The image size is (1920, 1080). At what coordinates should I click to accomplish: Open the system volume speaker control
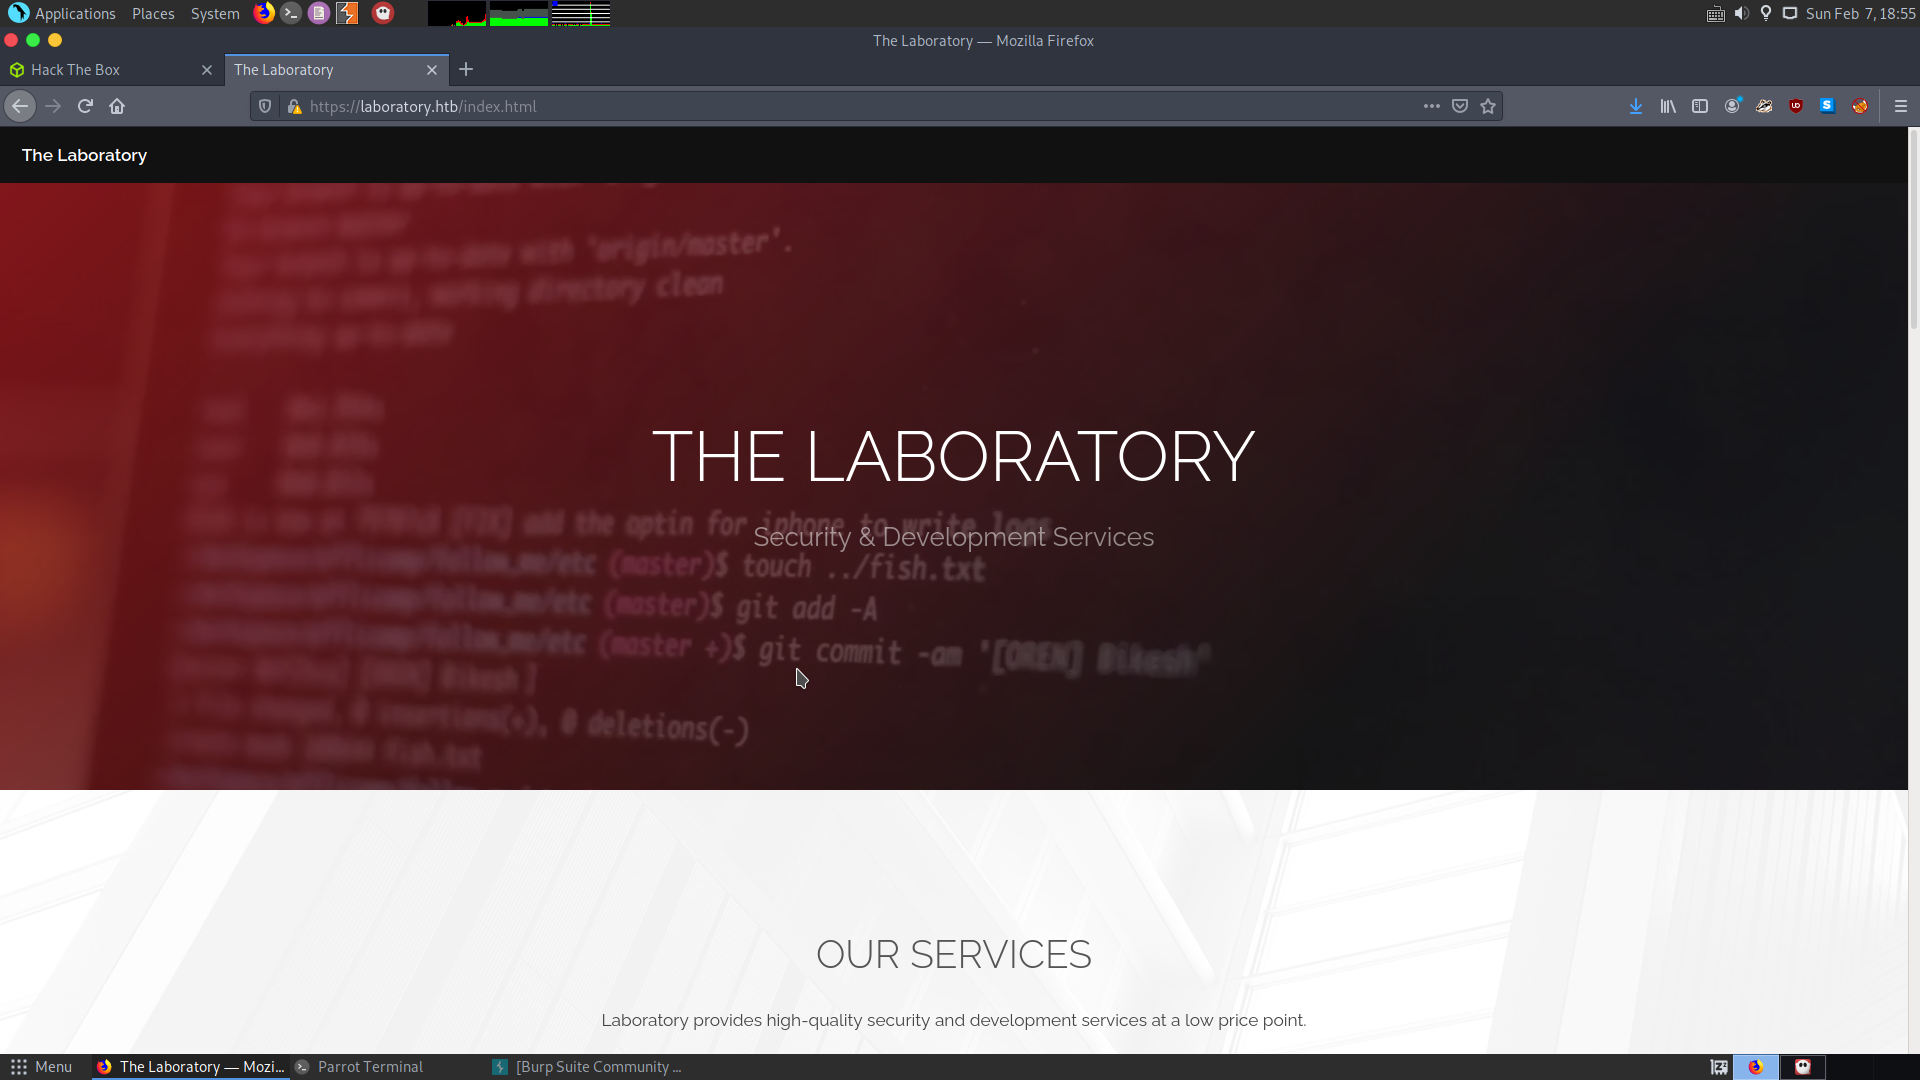(1741, 14)
